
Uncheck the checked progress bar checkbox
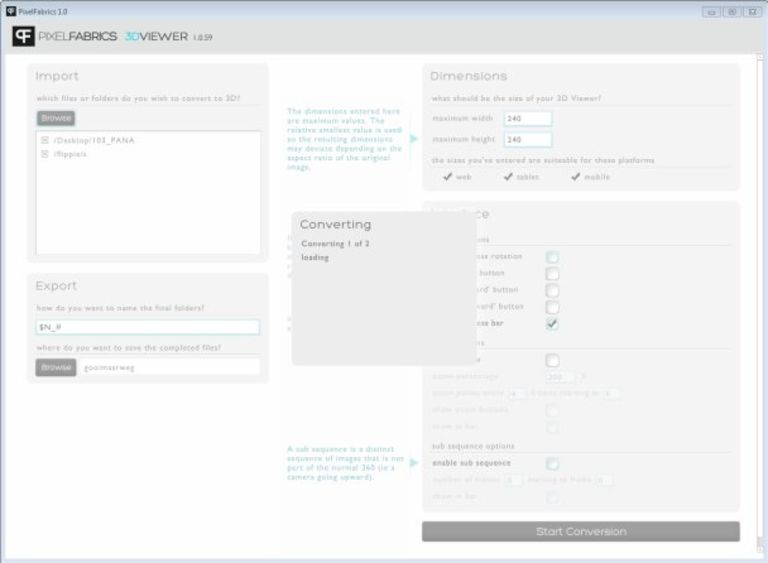[x=552, y=323]
